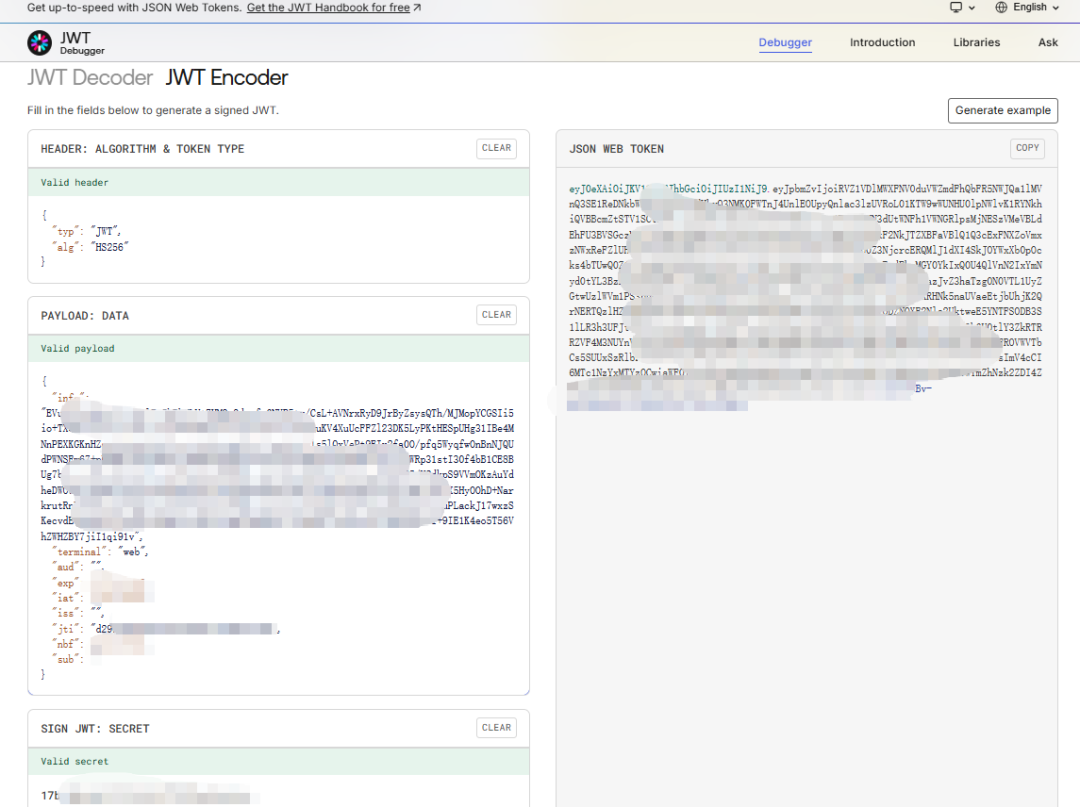Viewport: 1080px width, 807px height.
Task: Open the JWT Handbook free link
Action: tap(334, 8)
